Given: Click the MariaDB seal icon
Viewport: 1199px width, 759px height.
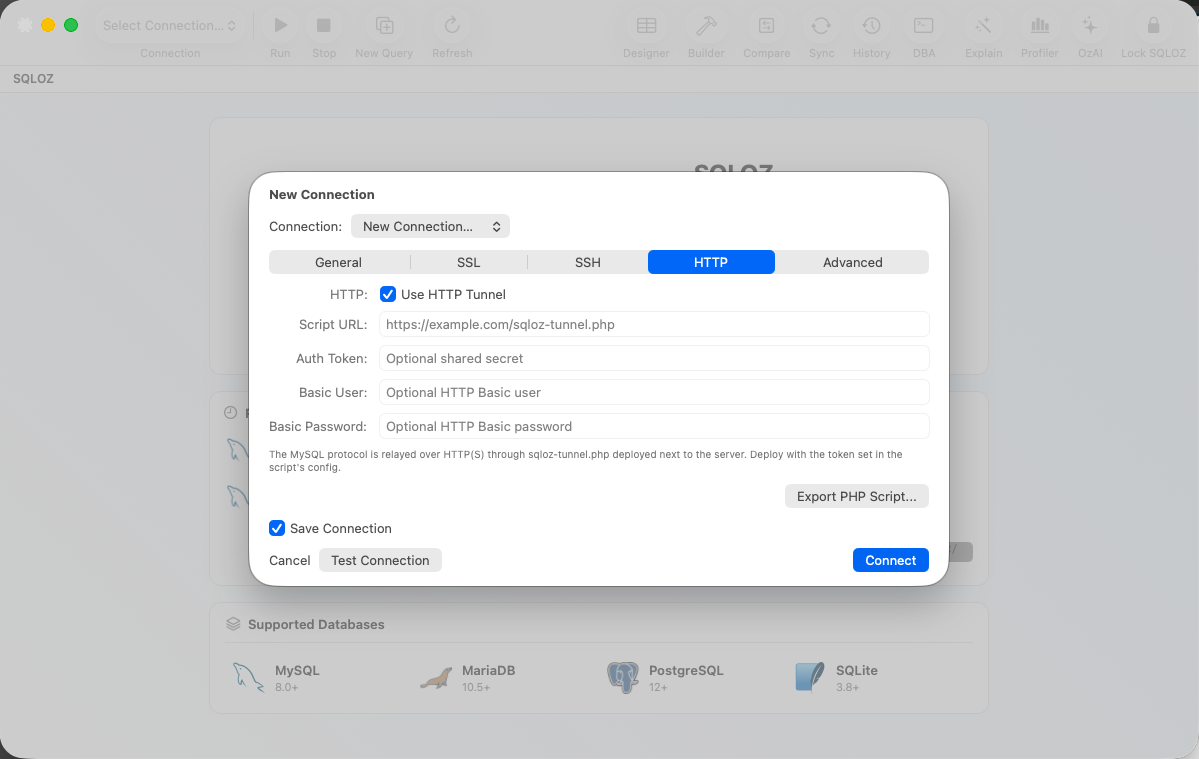Looking at the screenshot, I should click(x=436, y=679).
